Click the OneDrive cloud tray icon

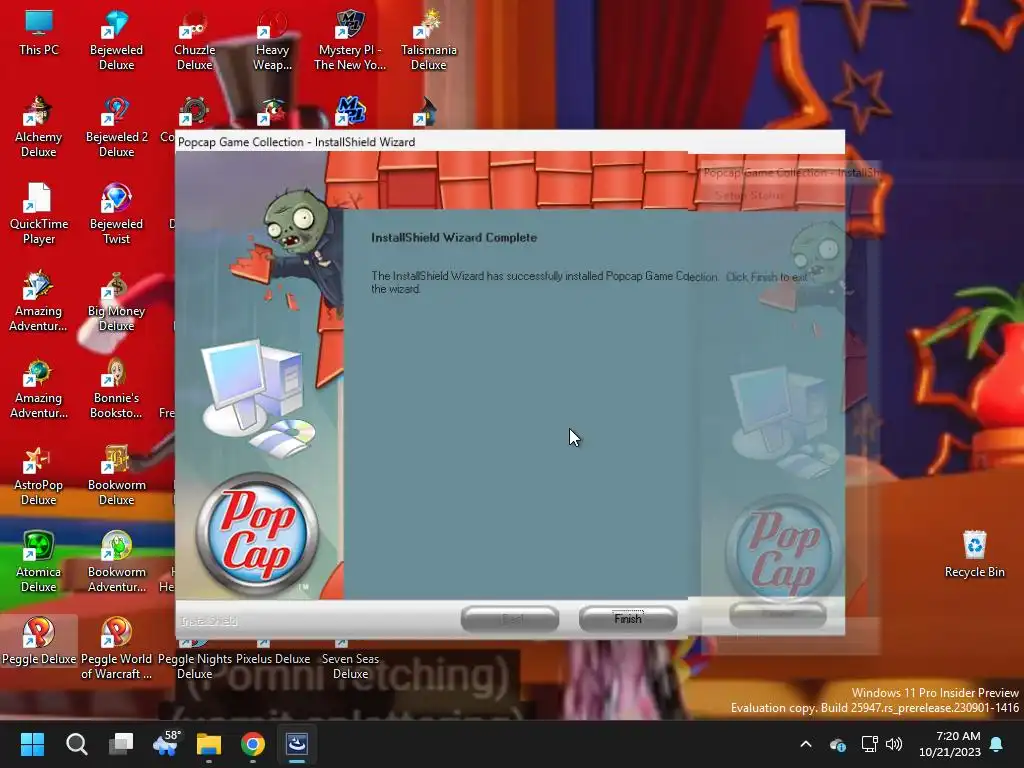837,744
